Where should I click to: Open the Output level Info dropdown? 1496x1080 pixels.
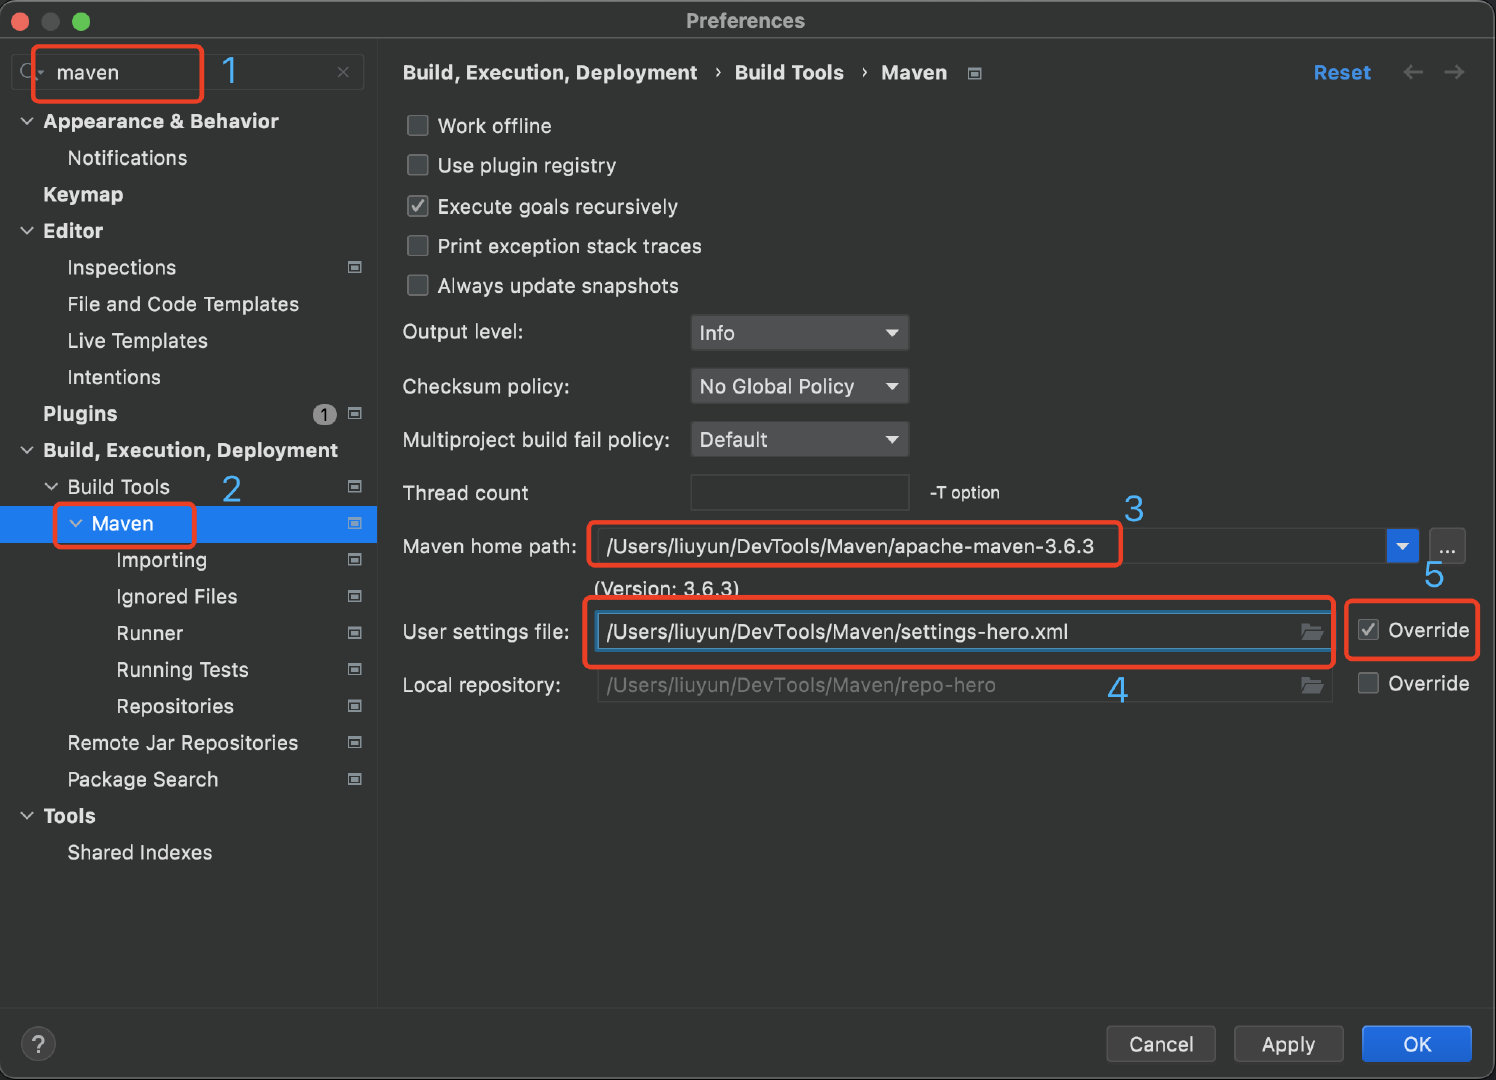pos(799,333)
